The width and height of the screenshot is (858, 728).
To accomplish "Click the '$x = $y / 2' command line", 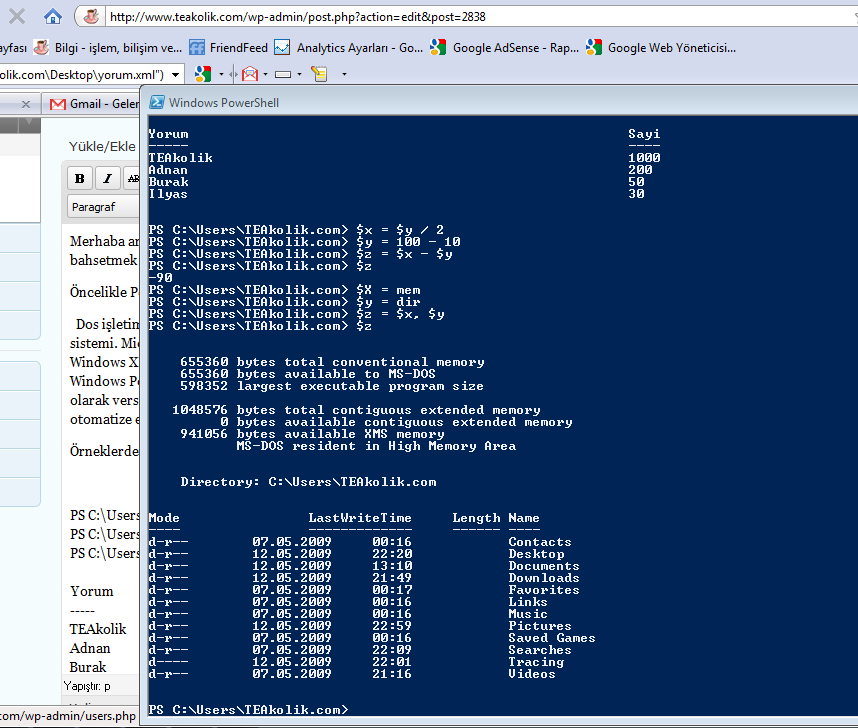I will tap(296, 230).
